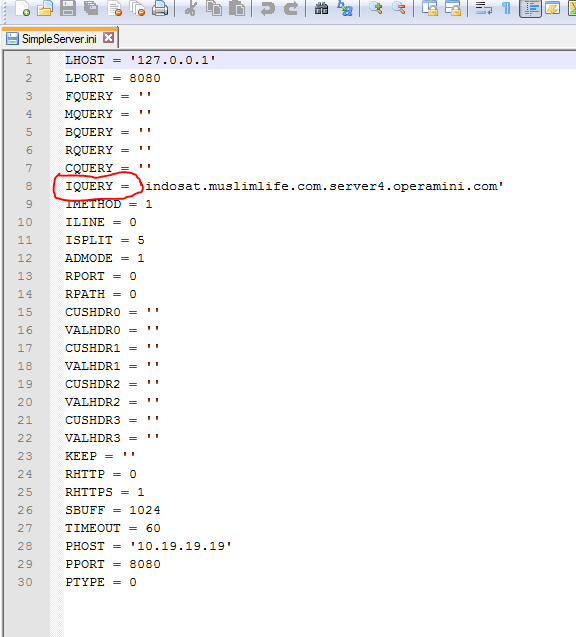The image size is (576, 637).
Task: Click the Save All toolbar icon
Action: click(91, 8)
